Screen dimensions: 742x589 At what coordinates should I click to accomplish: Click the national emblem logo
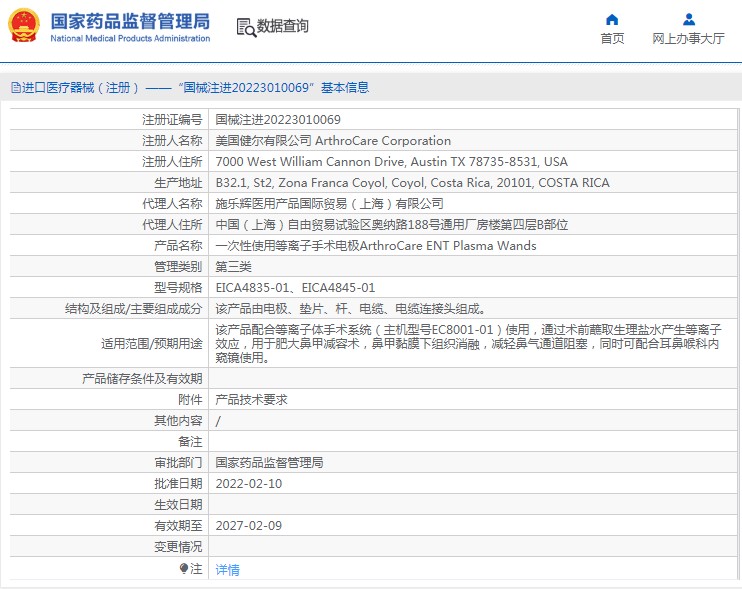click(x=23, y=26)
